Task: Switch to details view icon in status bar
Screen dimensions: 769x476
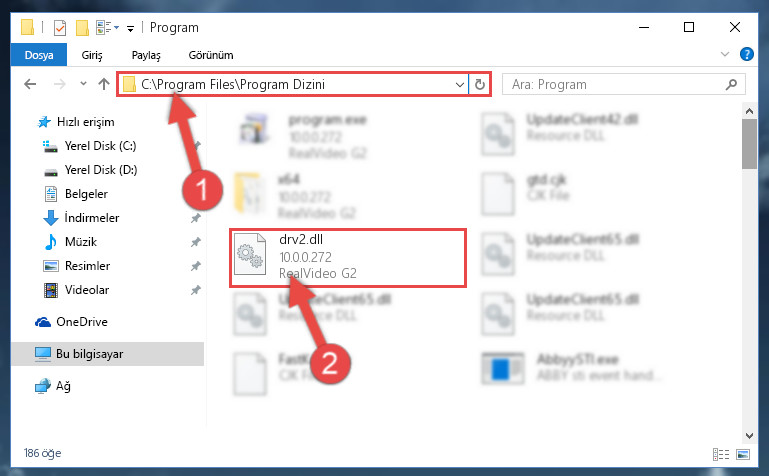Action: (x=720, y=454)
